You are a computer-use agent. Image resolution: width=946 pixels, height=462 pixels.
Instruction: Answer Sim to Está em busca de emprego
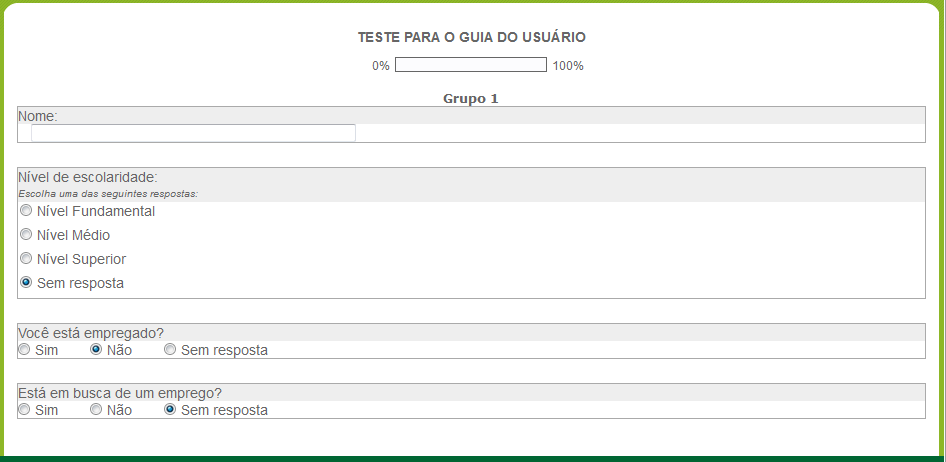click(x=24, y=410)
